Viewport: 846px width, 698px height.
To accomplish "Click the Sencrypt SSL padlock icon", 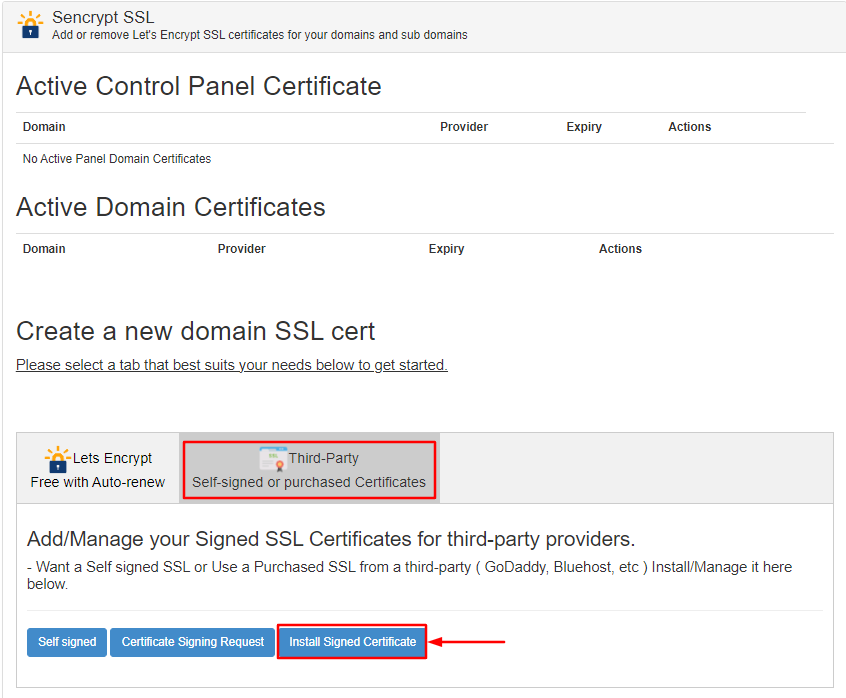I will (x=28, y=23).
